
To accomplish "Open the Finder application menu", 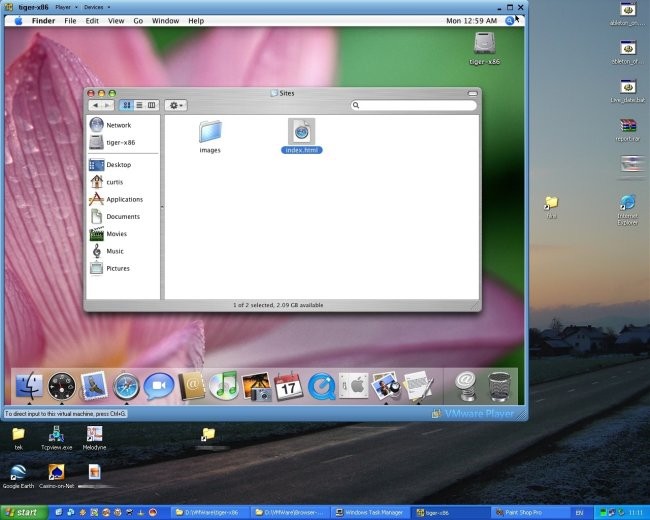I will (44, 21).
